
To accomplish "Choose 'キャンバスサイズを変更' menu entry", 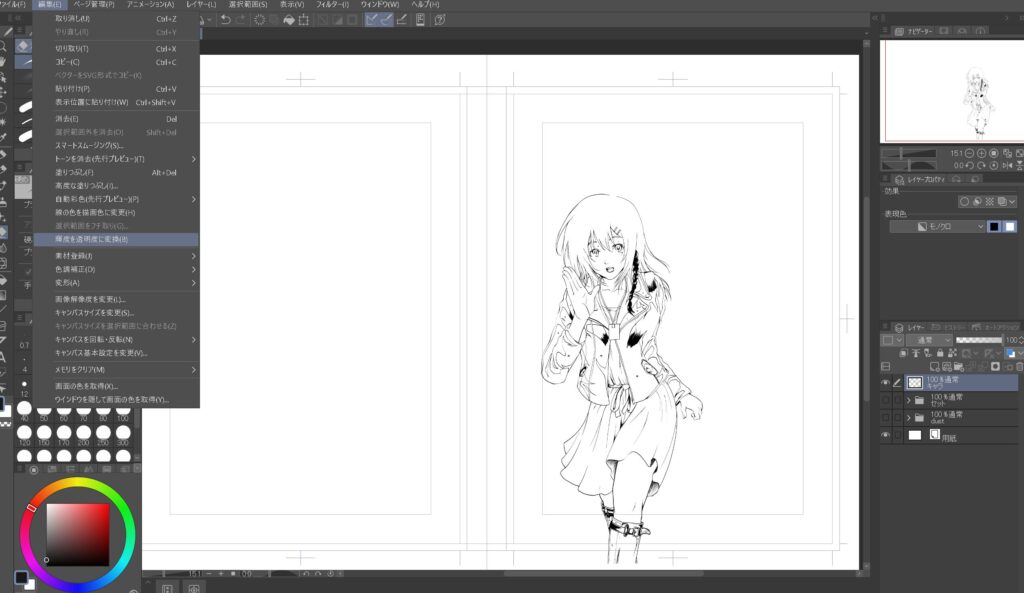I will tap(94, 313).
